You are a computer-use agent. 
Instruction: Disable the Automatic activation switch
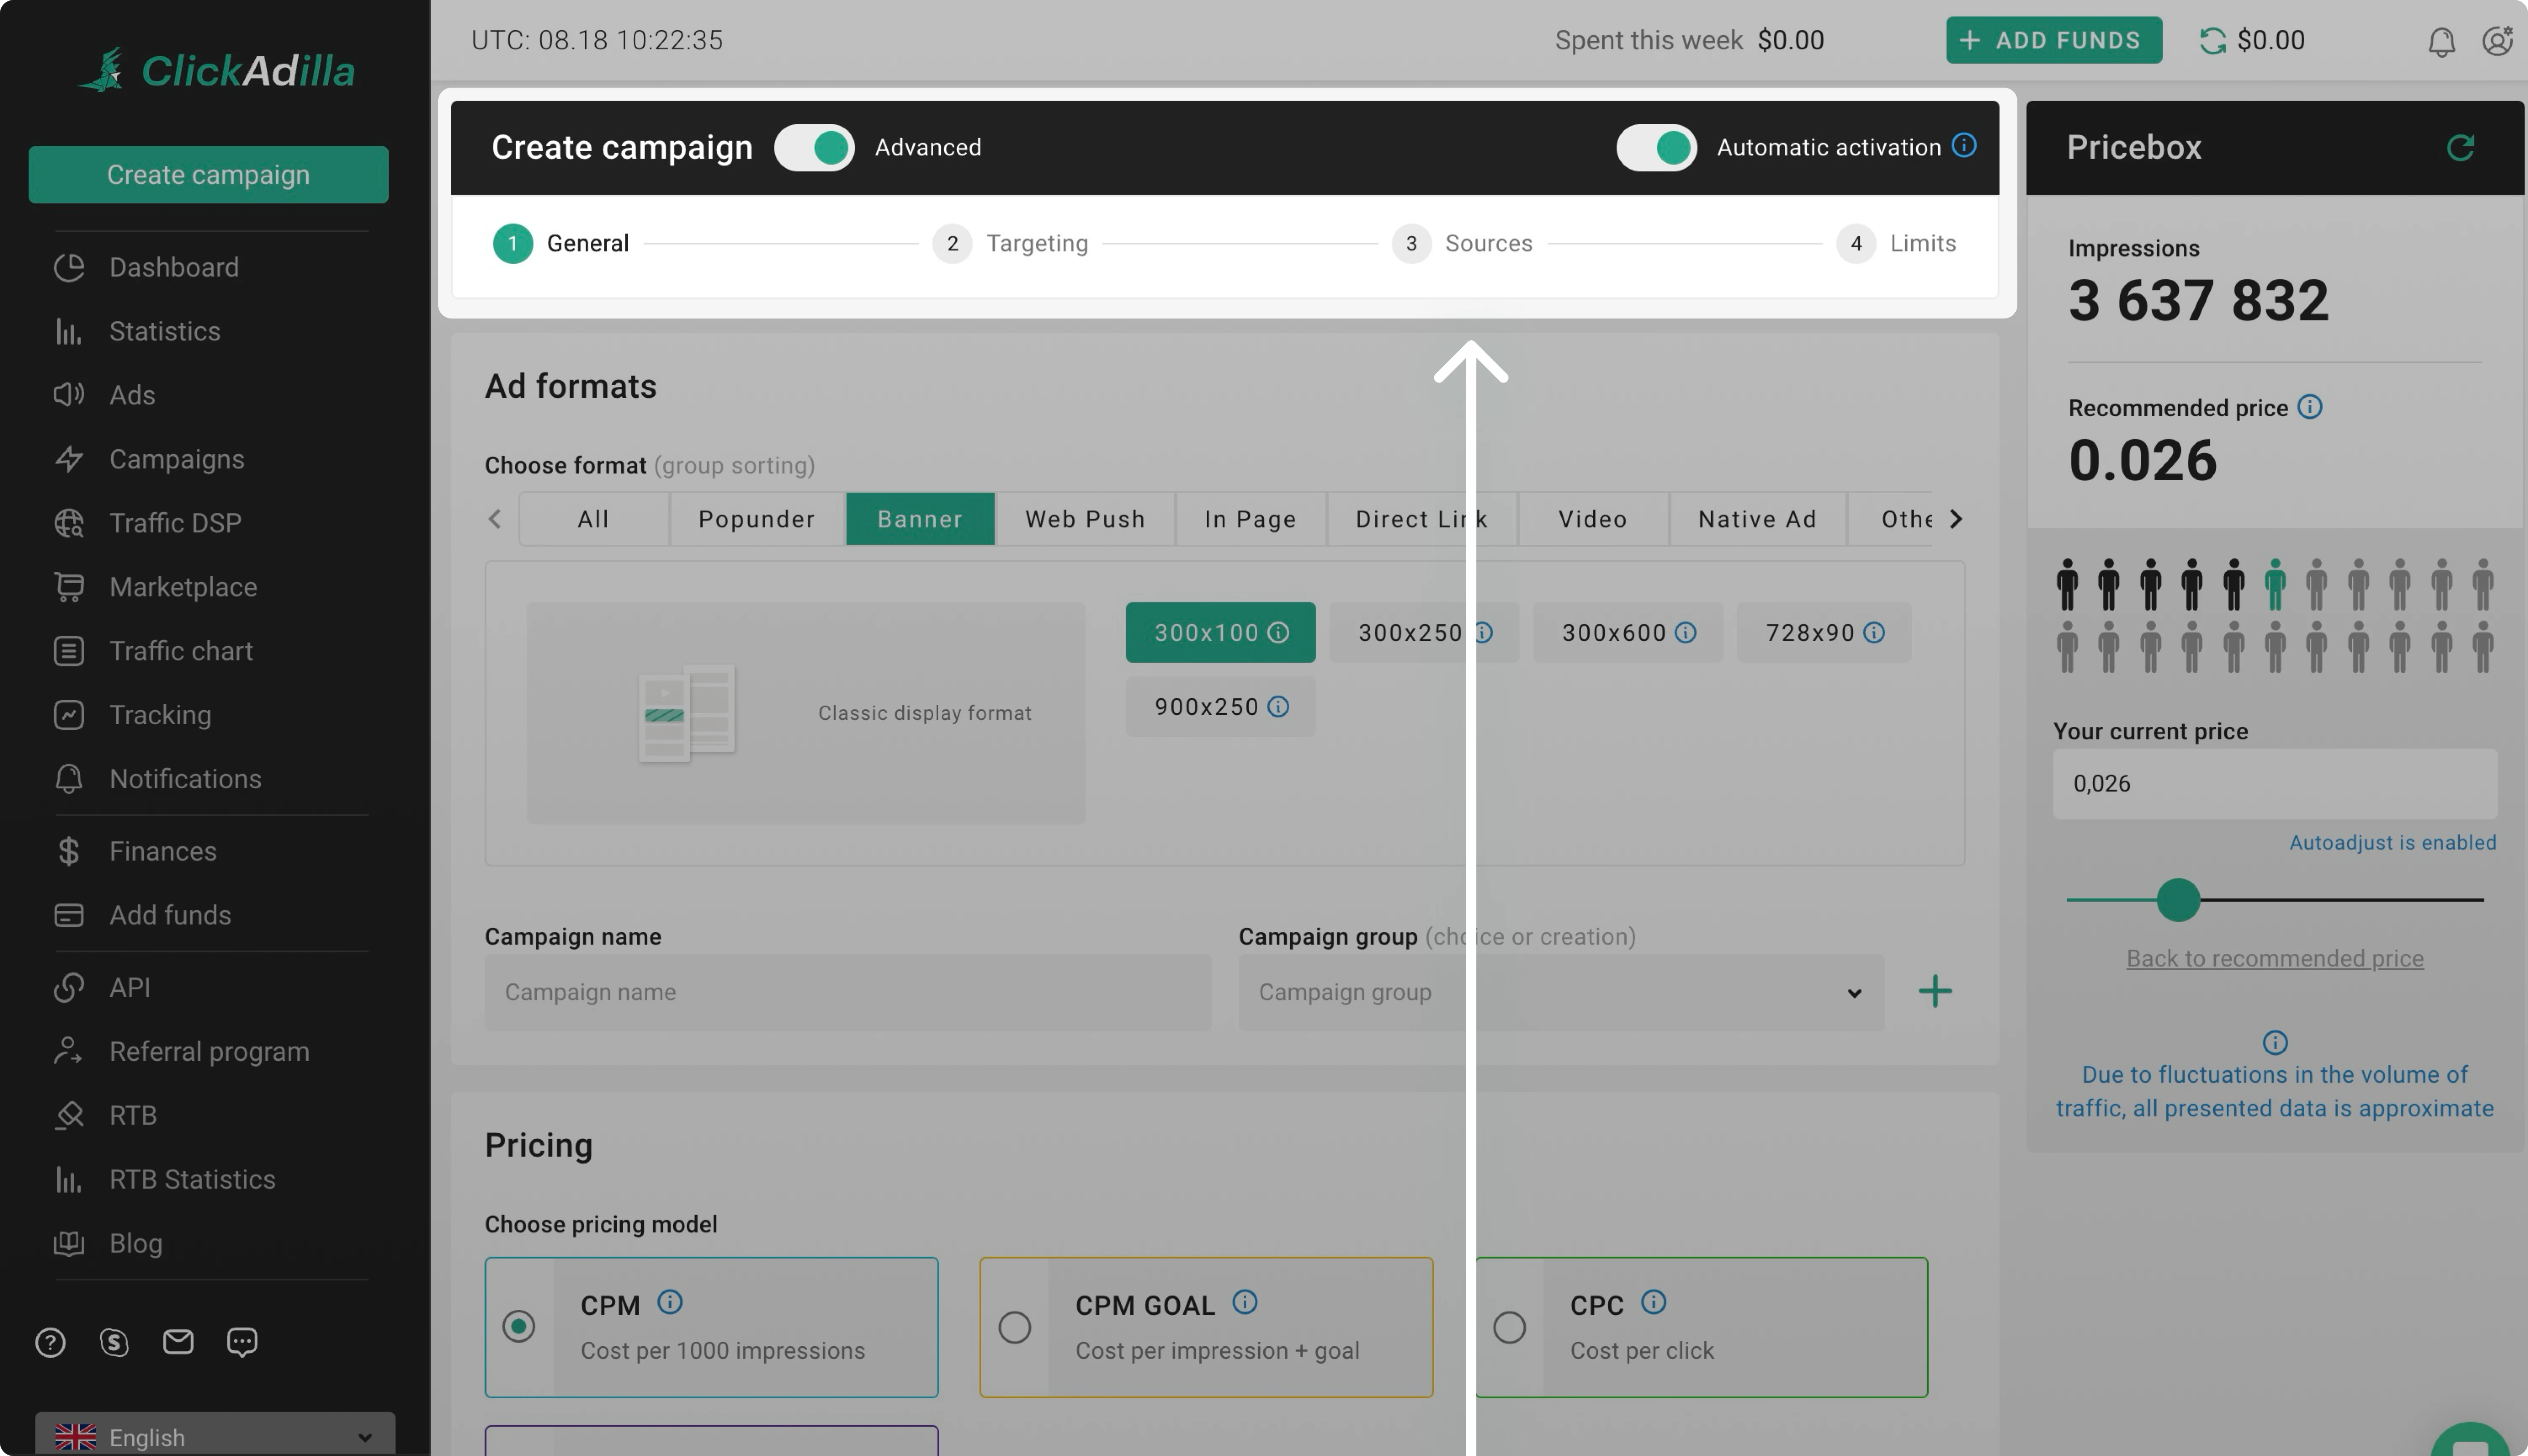coord(1656,148)
